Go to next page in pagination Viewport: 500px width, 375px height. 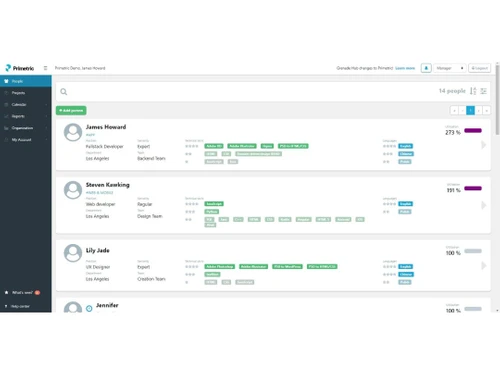click(x=479, y=110)
